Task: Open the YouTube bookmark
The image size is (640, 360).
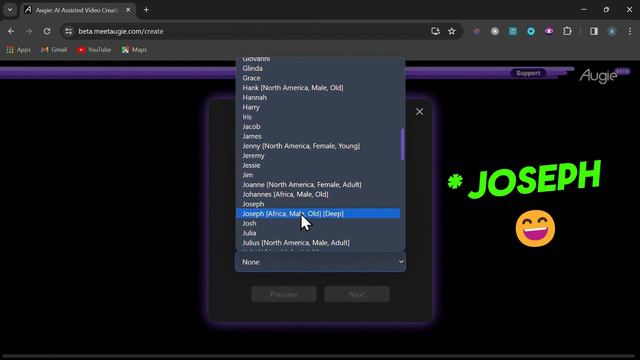Action: coord(94,50)
